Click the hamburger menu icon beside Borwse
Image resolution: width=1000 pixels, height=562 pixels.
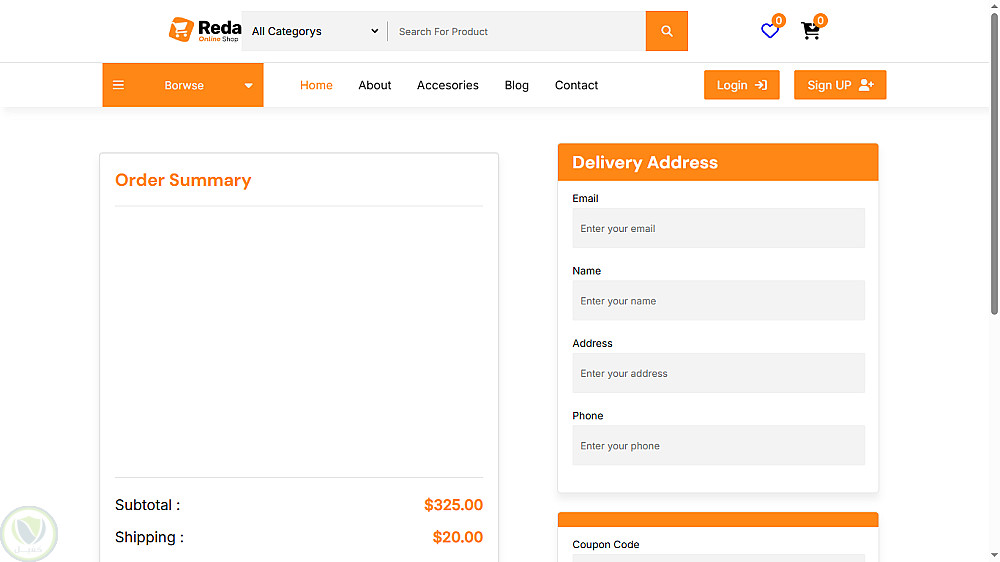pos(119,85)
